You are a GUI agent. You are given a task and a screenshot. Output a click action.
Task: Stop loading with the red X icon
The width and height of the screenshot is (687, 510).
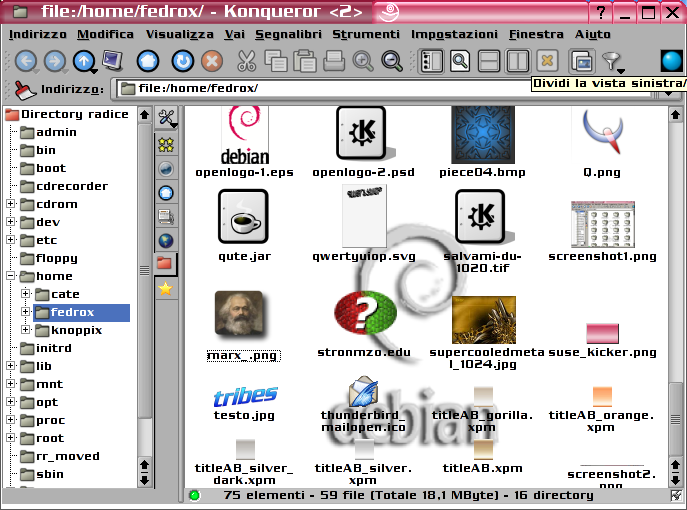[x=212, y=61]
